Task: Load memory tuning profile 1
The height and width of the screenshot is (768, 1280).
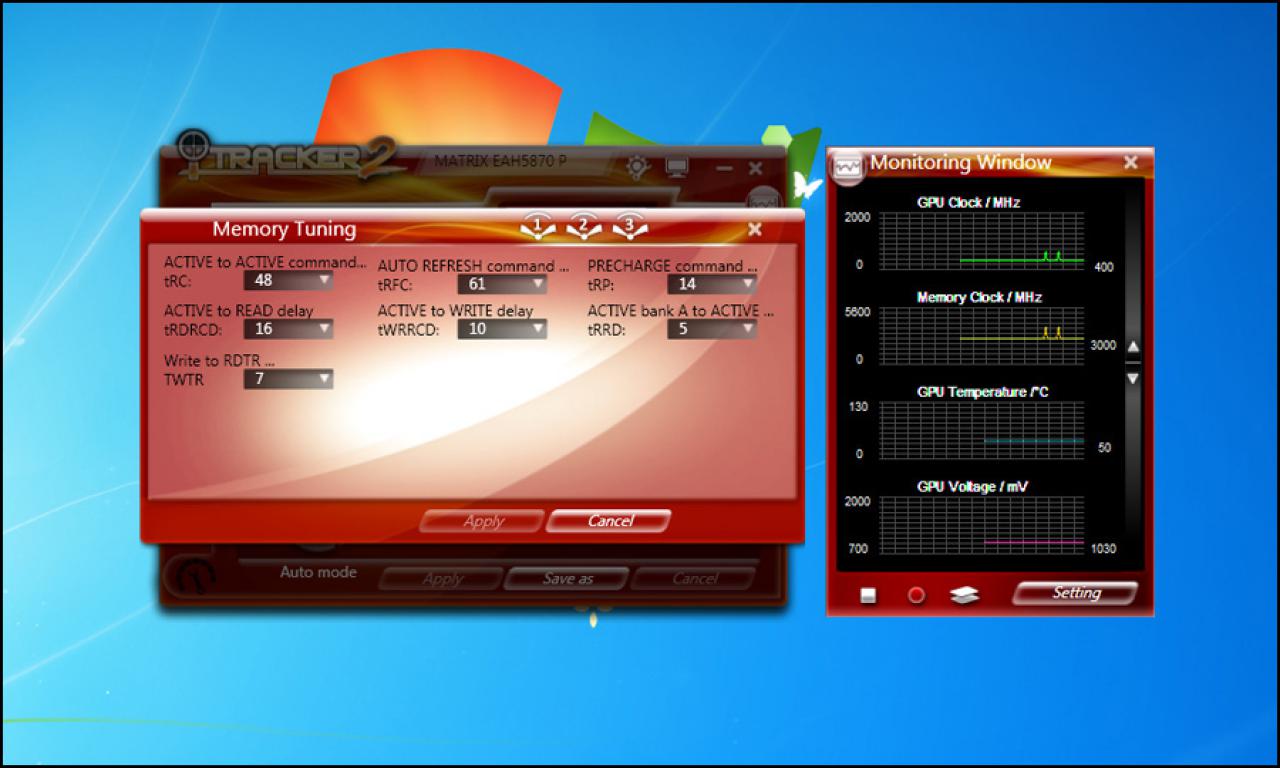Action: [x=538, y=227]
